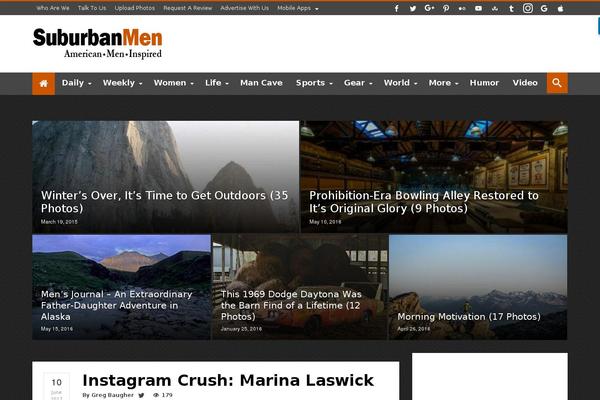This screenshot has height=400, width=600.
Task: Open the Google icon in top bar
Action: tap(544, 8)
